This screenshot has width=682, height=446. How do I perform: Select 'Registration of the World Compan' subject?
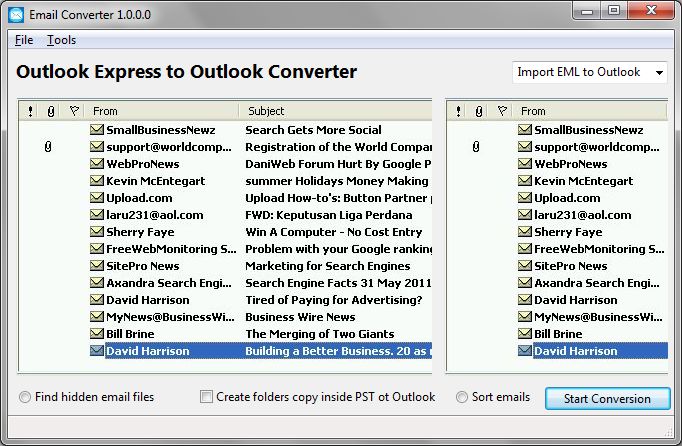338,147
